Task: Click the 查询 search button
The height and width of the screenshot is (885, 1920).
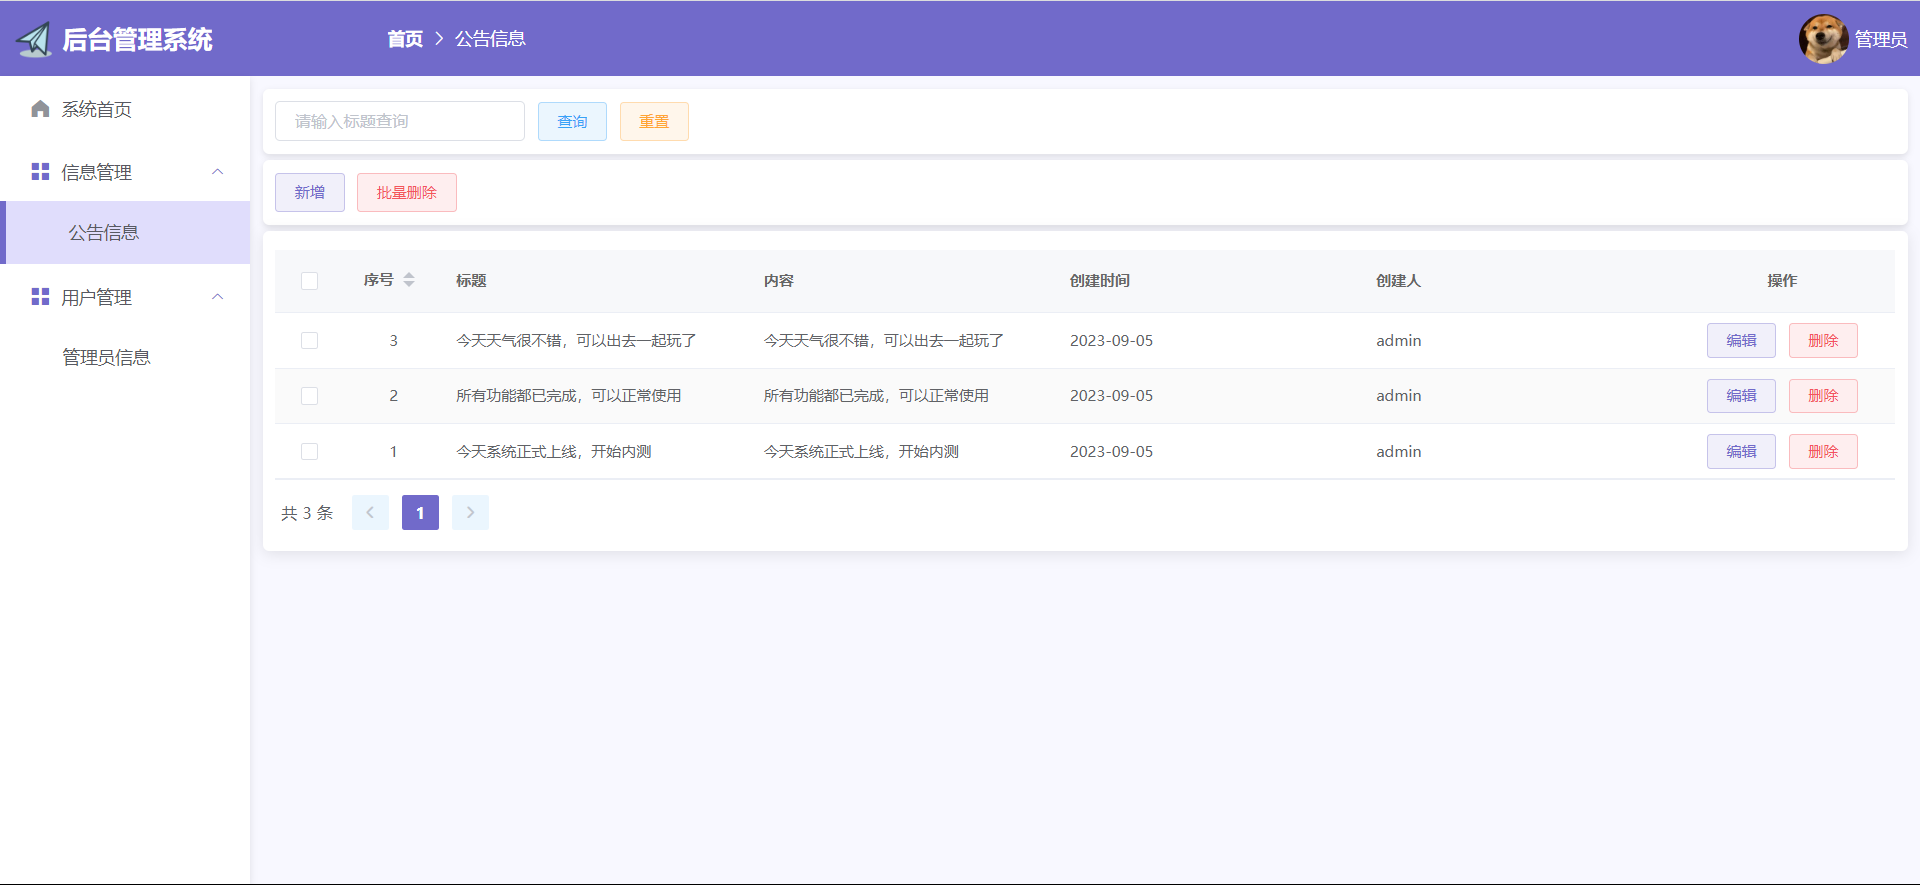Action: coord(572,122)
